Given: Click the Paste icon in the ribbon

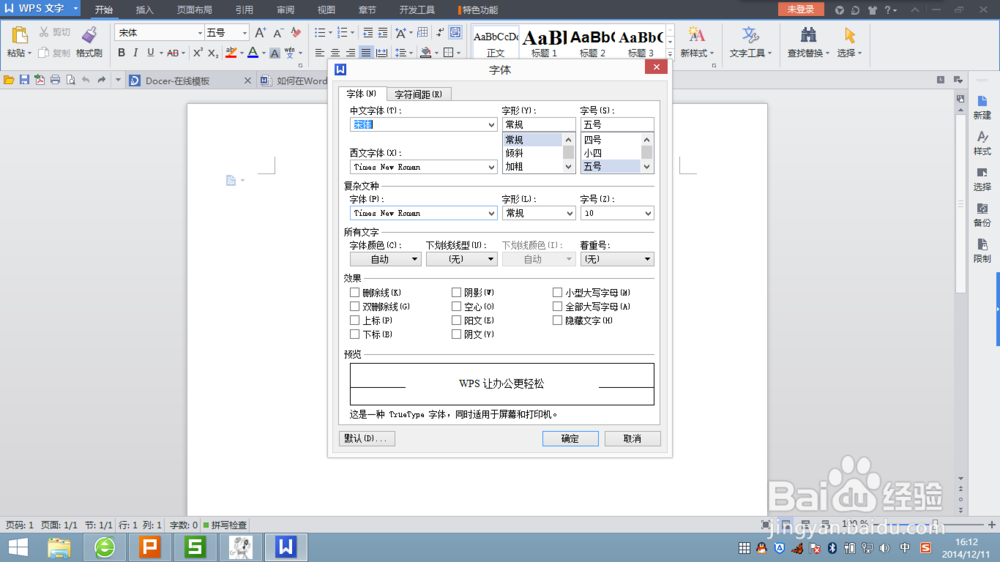Looking at the screenshot, I should (19, 35).
